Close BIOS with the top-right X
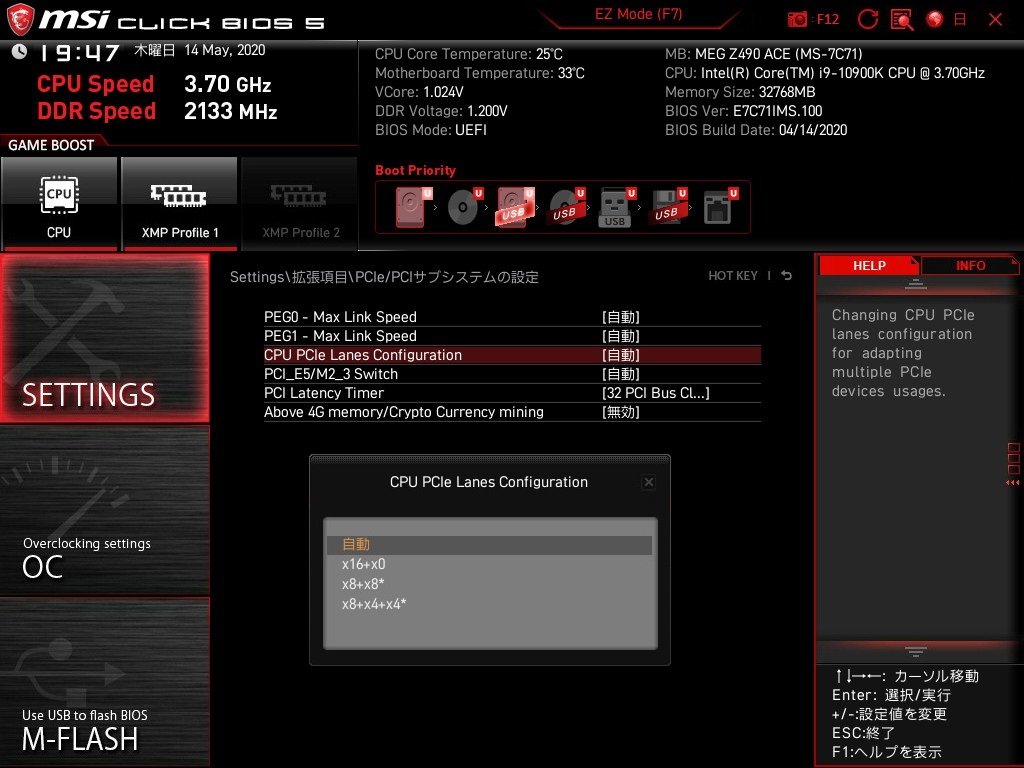The height and width of the screenshot is (768, 1024). (x=995, y=20)
